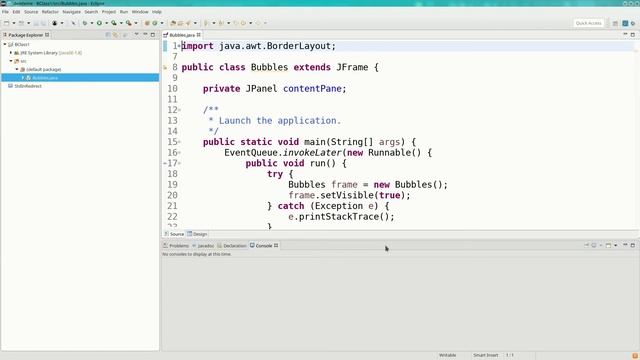Close the Console view tab
This screenshot has height=360, width=640.
click(276, 245)
